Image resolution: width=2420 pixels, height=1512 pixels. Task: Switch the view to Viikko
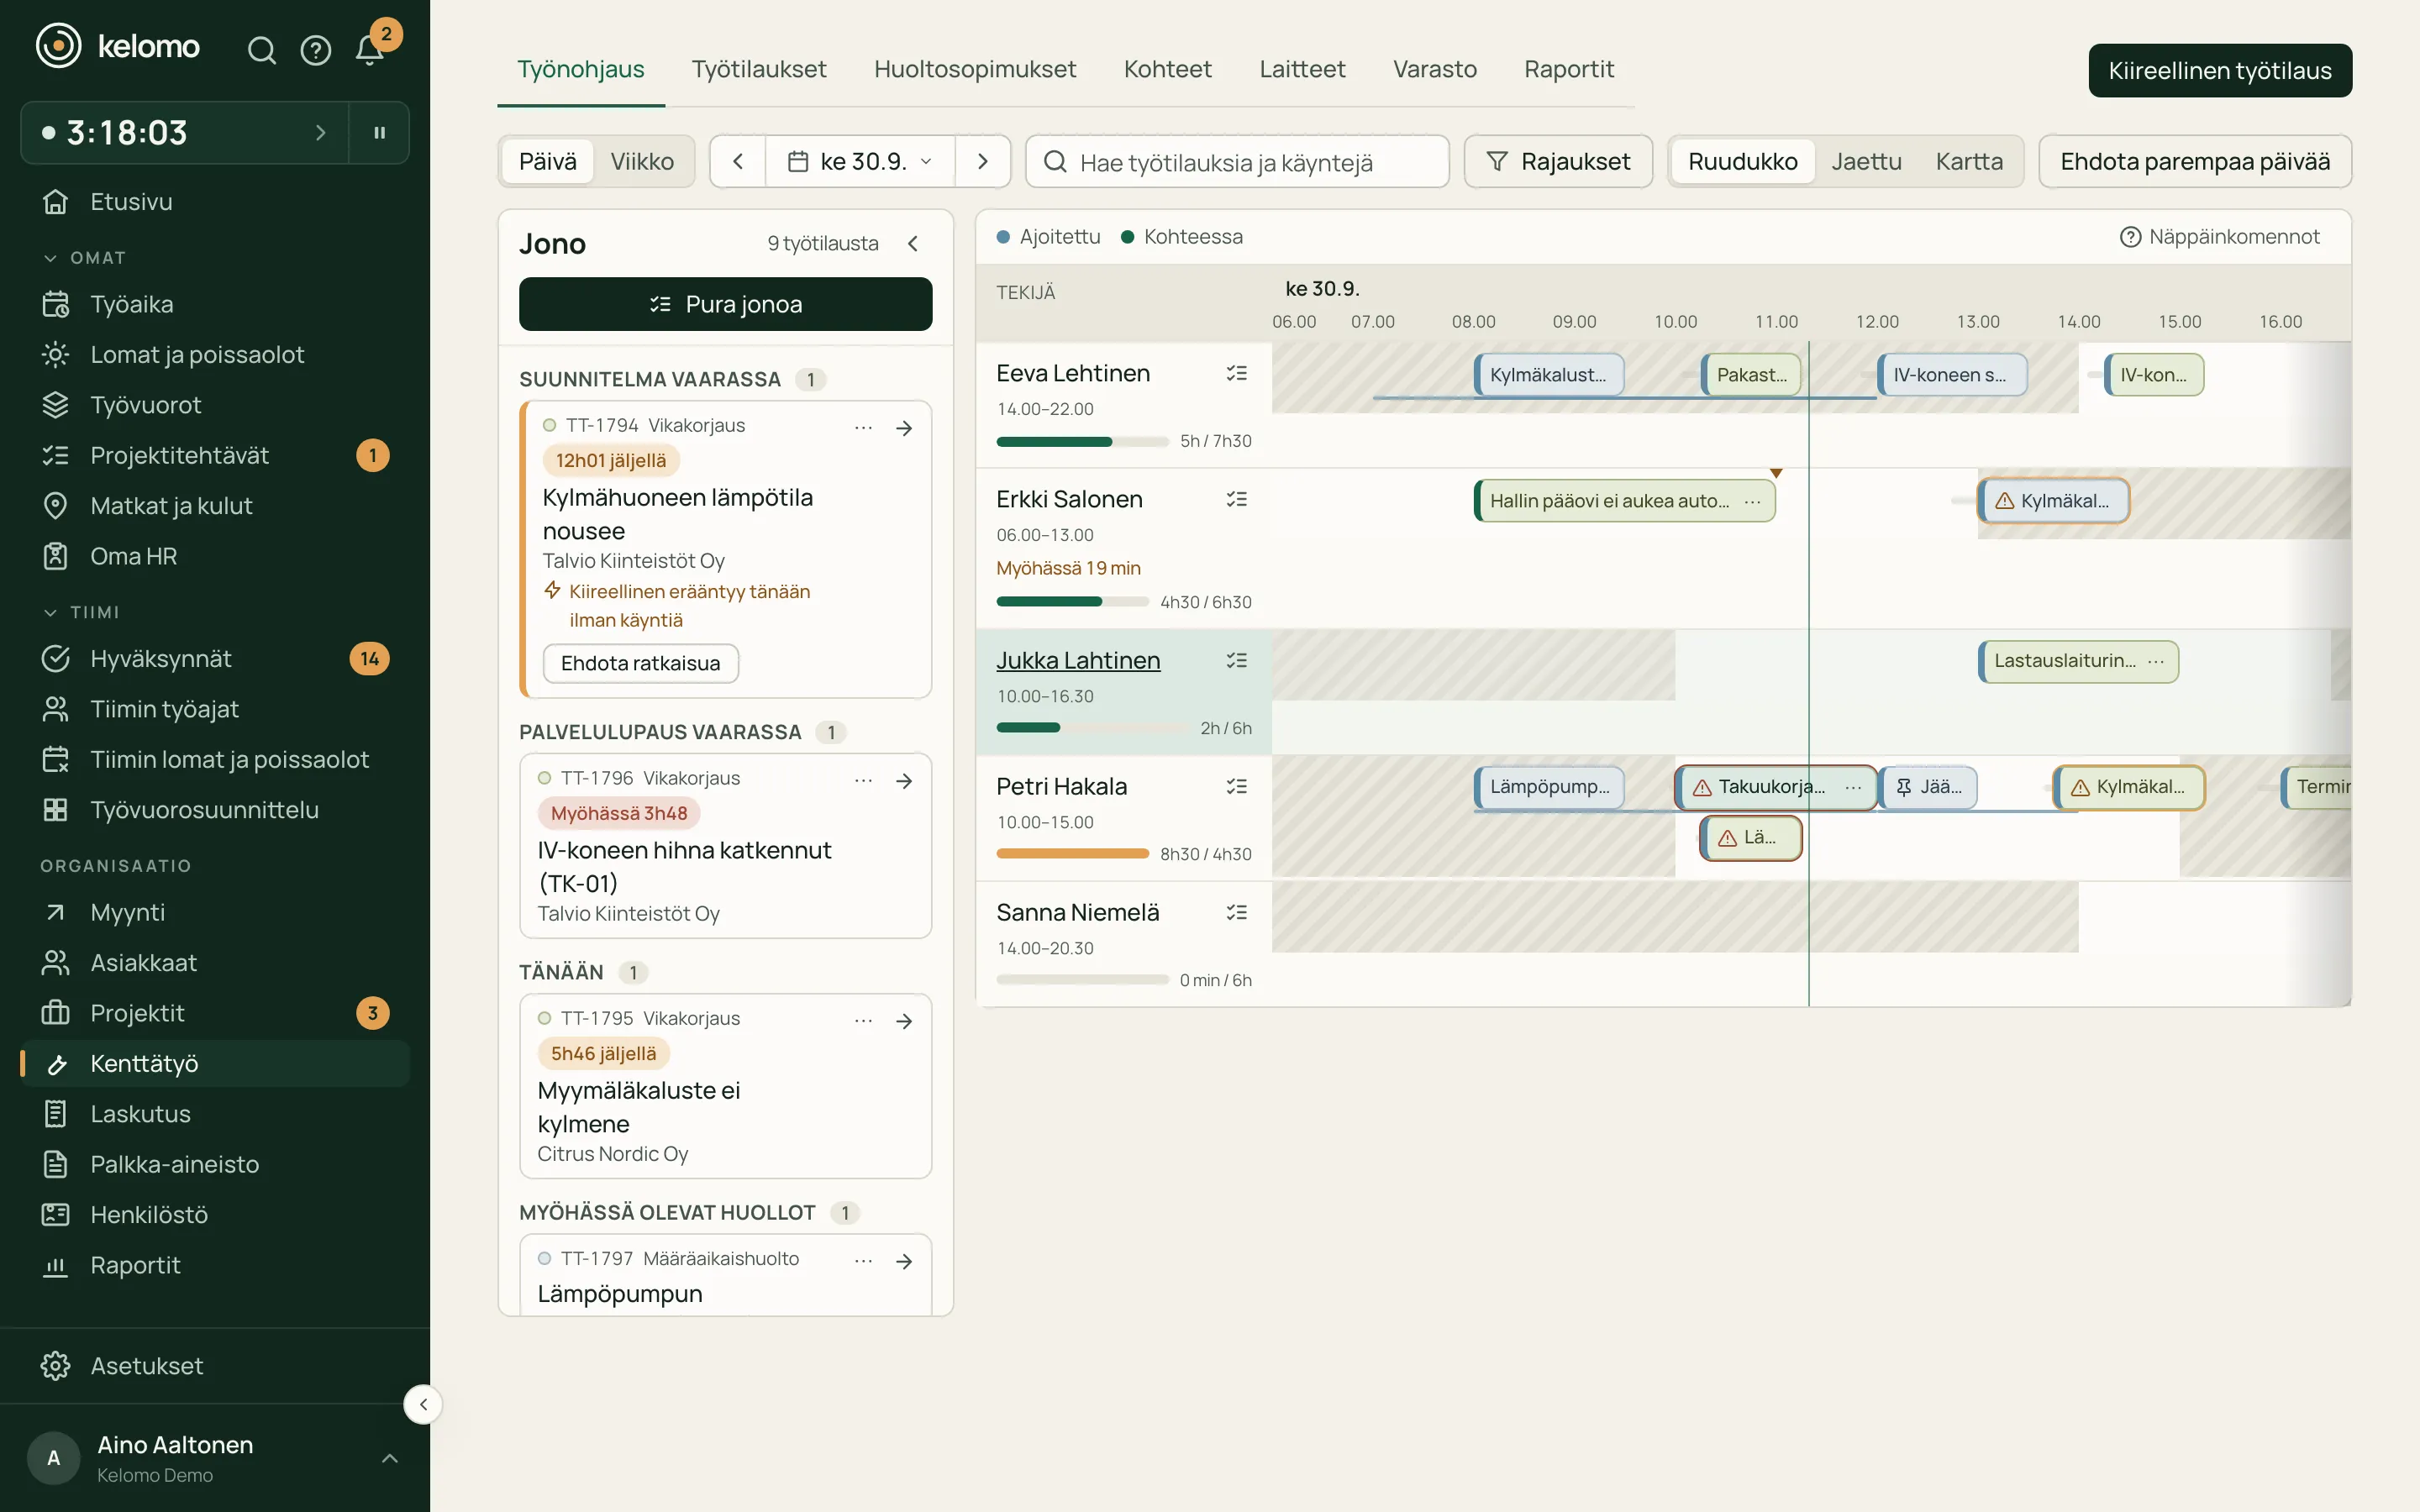click(x=642, y=161)
